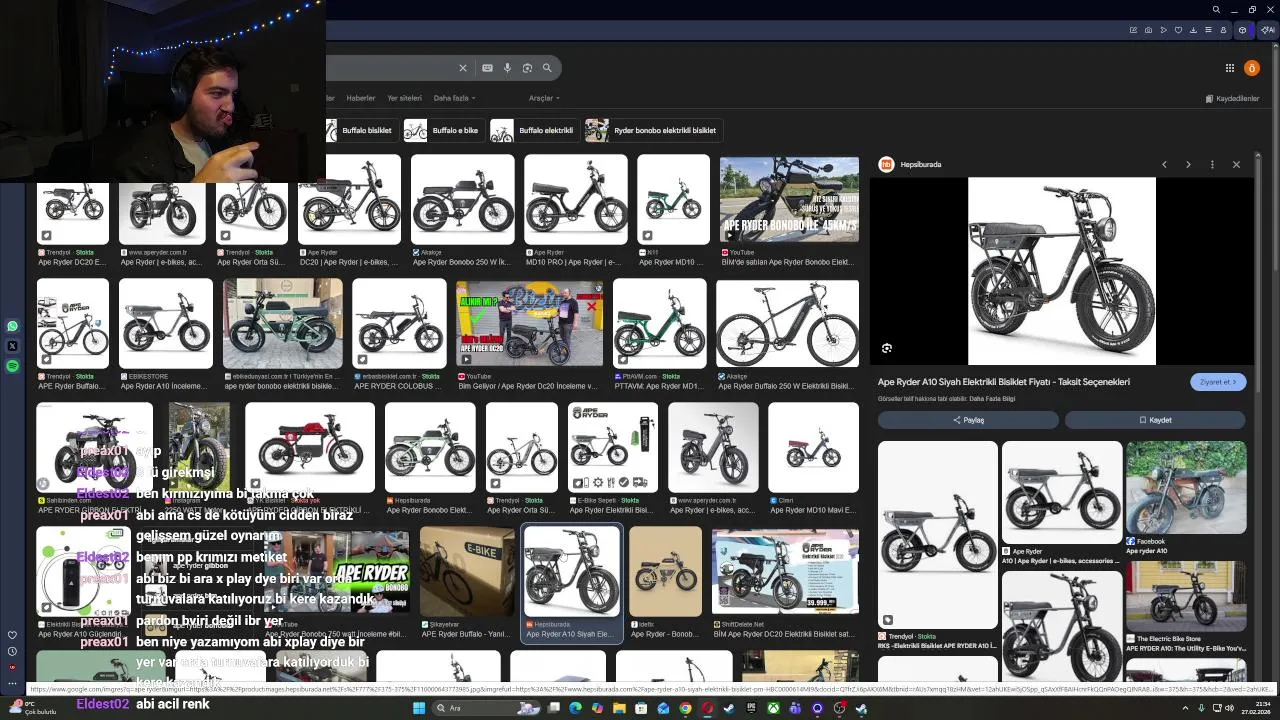This screenshot has height=720, width=1280.
Task: Search by image with Google Lens icon
Action: [x=527, y=68]
